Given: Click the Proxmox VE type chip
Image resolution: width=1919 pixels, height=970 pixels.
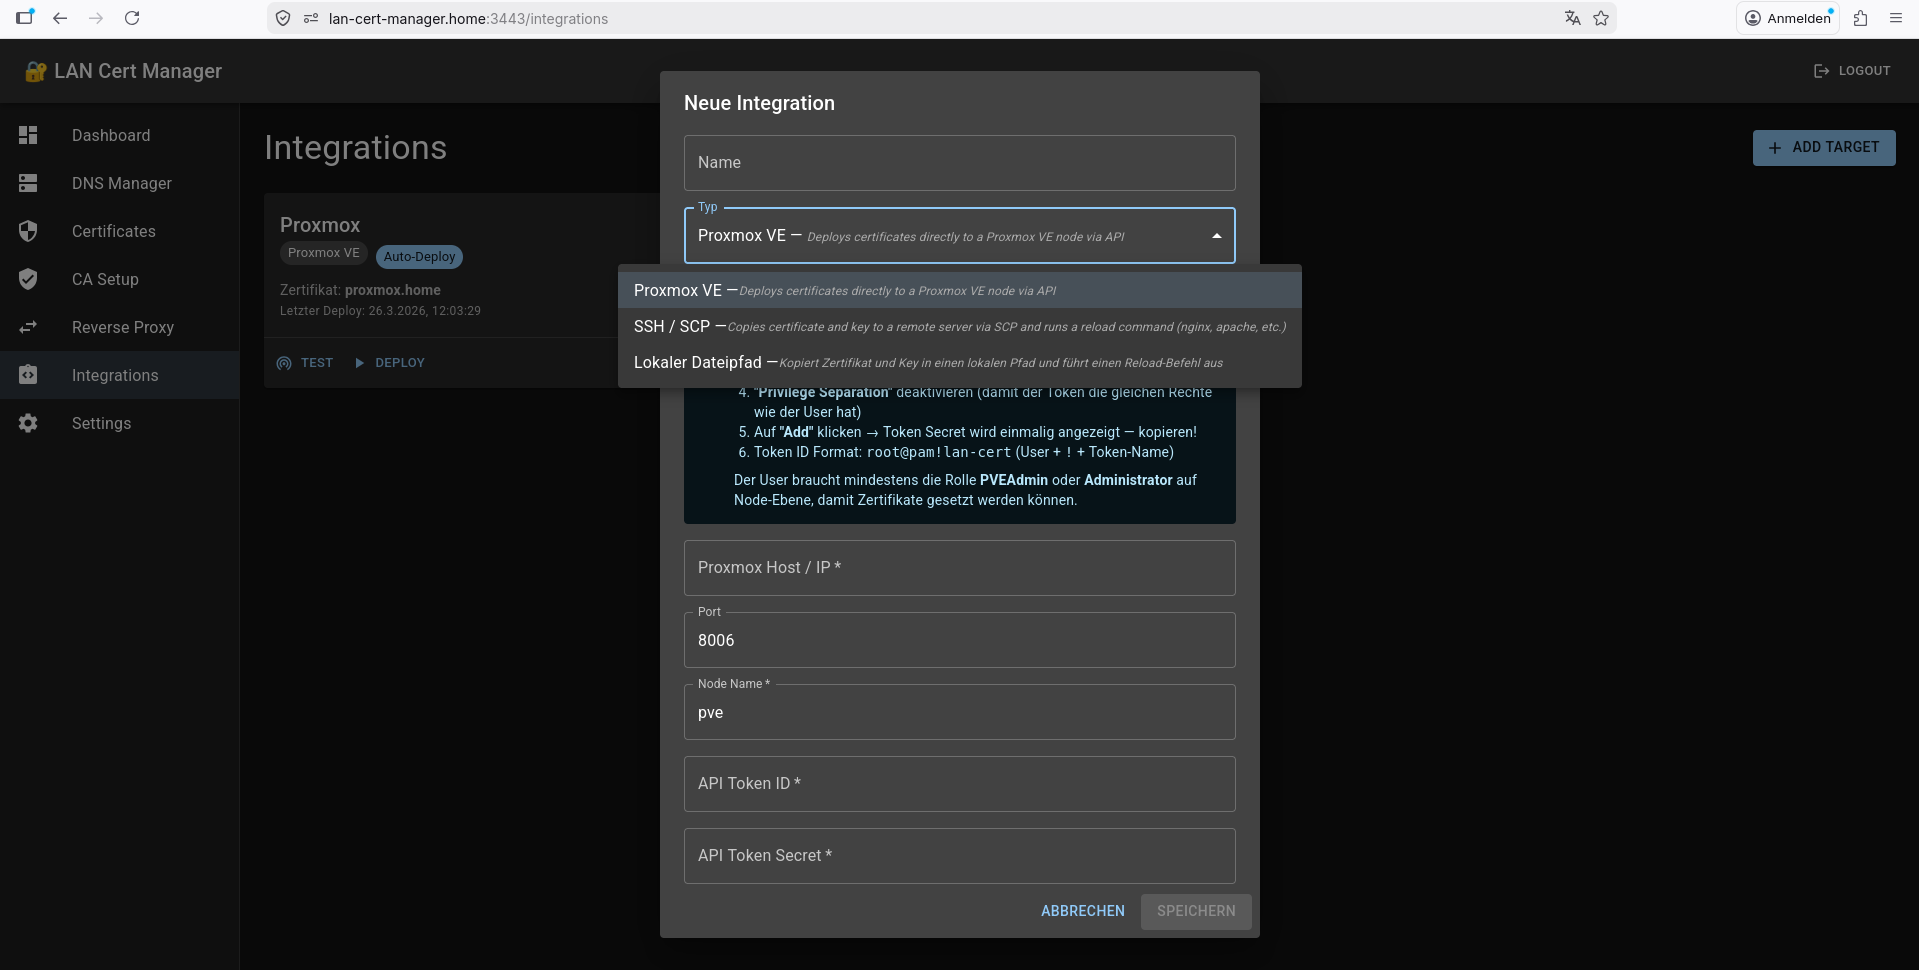Looking at the screenshot, I should (324, 253).
